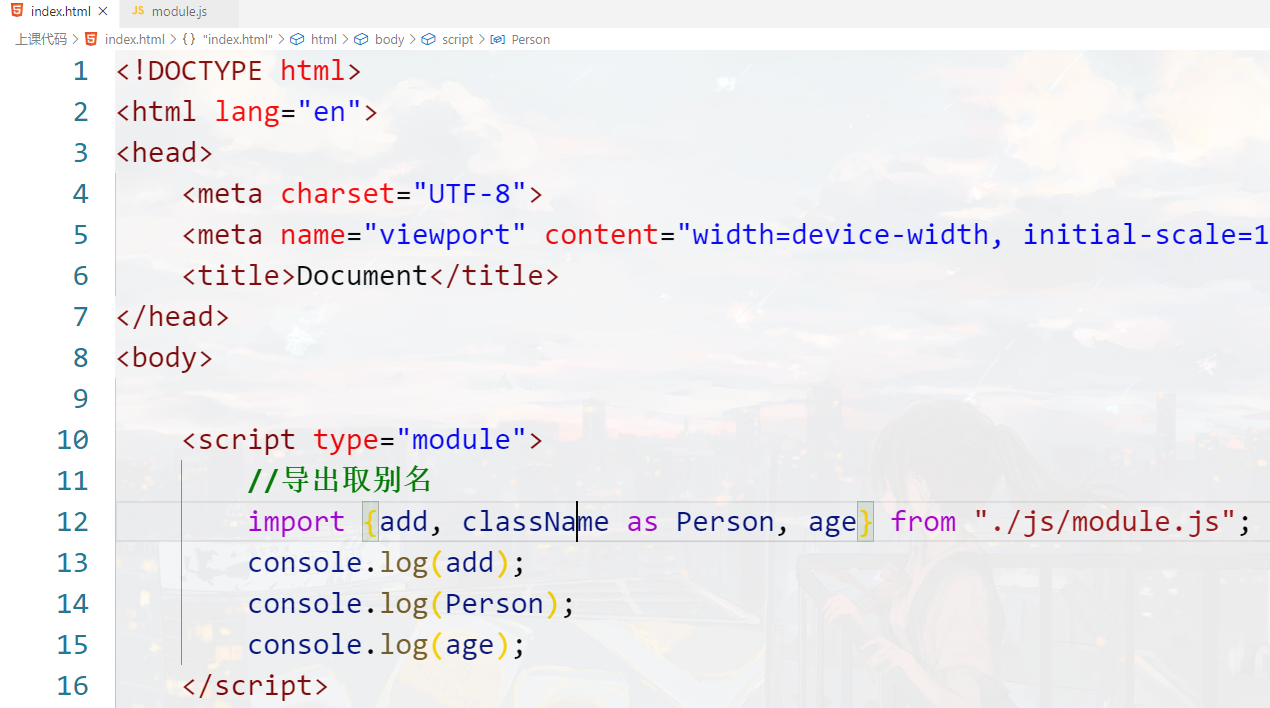Click the </script> closing tag
Viewport: 1270px width, 708px height.
pyautogui.click(x=255, y=686)
